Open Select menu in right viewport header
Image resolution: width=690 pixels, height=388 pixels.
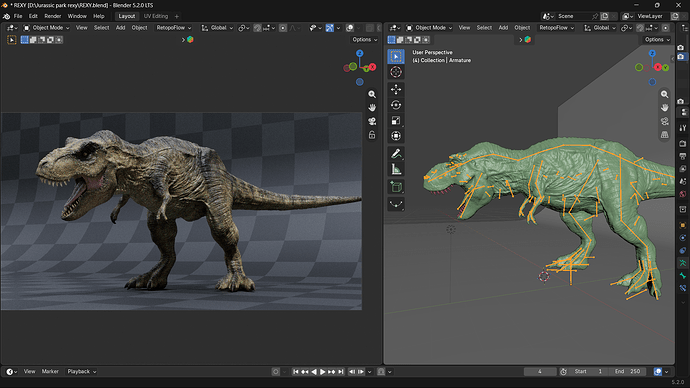[x=484, y=28]
